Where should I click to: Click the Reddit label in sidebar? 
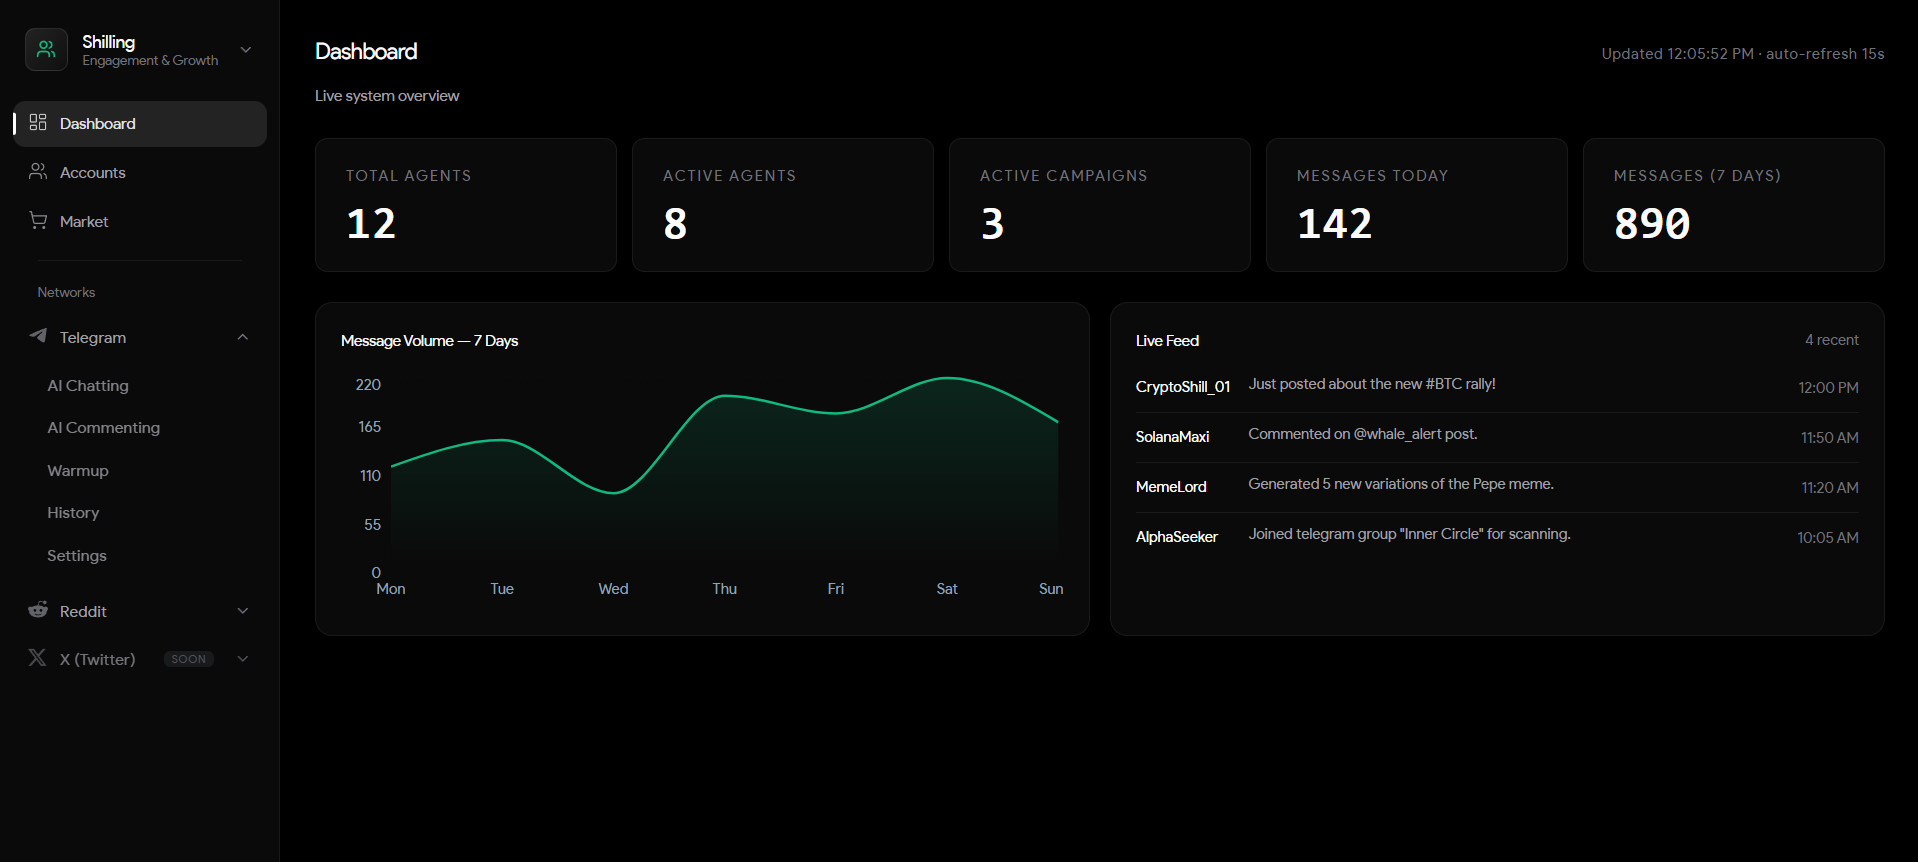tap(83, 612)
